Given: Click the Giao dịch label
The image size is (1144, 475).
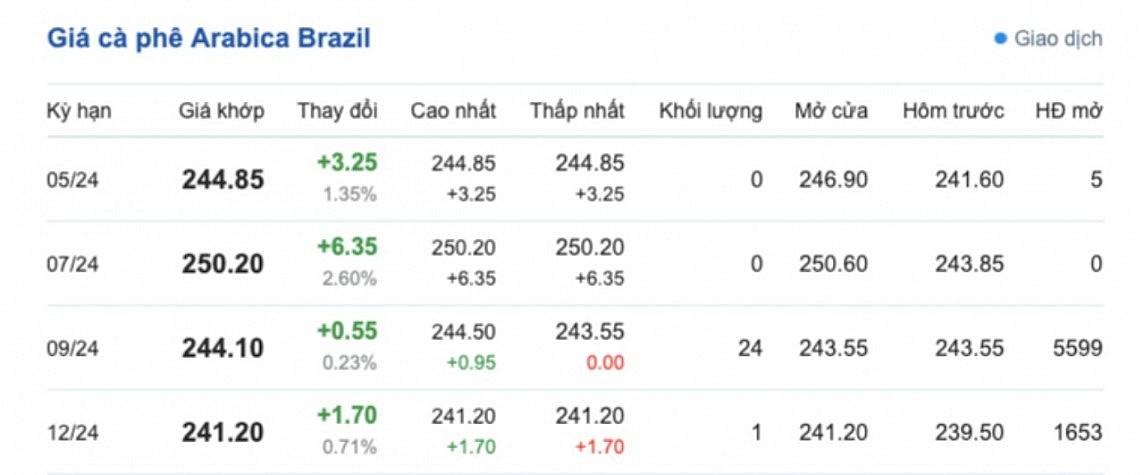Looking at the screenshot, I should coord(1058,39).
